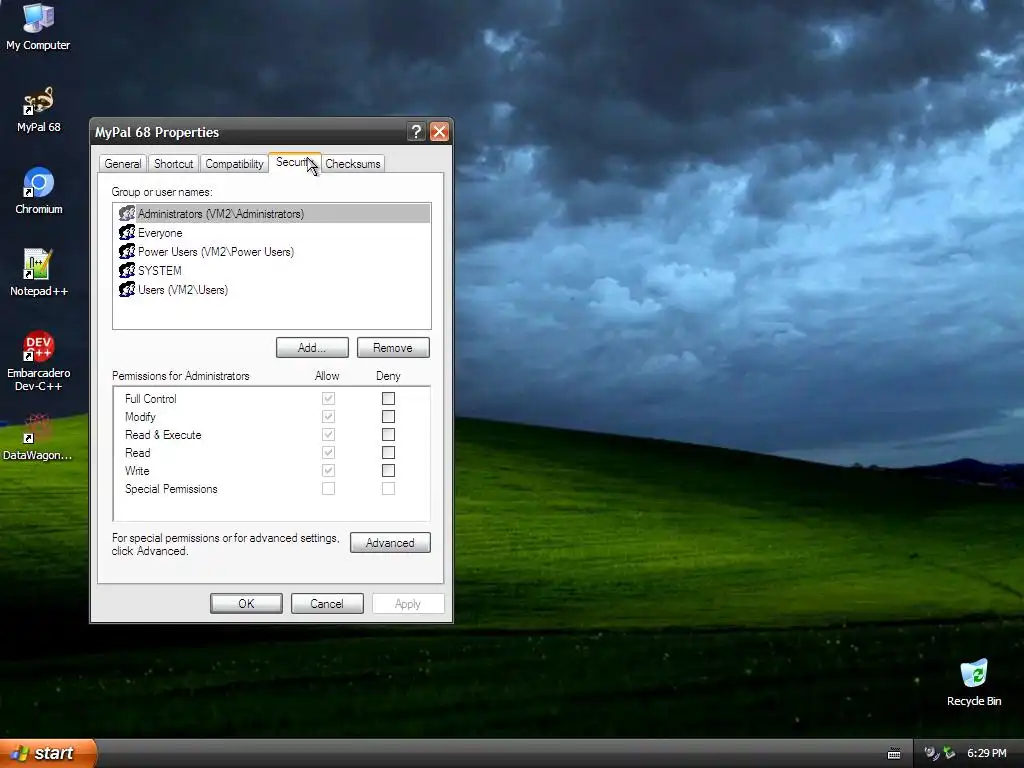This screenshot has height=768, width=1024.
Task: Select the Notepad++ desktop shortcut
Action: (39, 272)
